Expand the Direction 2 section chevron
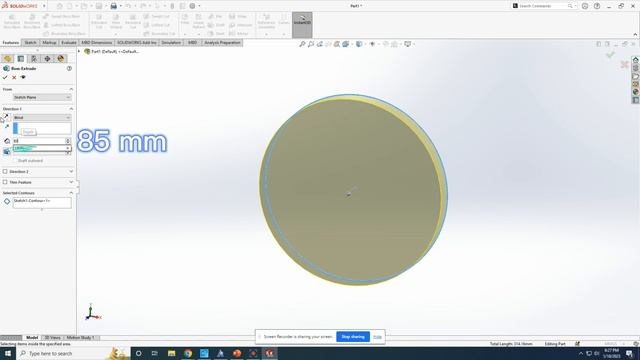The image size is (640, 360). coord(71,172)
